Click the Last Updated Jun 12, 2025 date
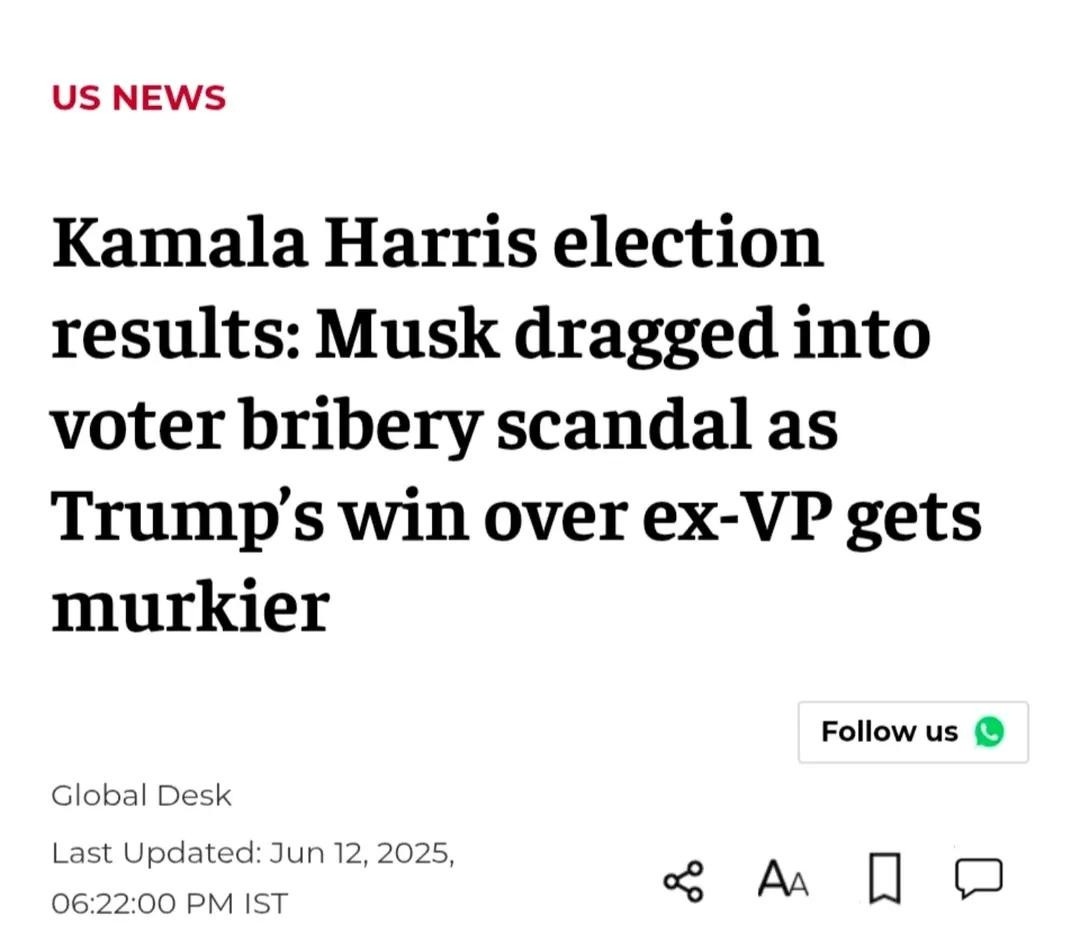1080x951 pixels. pyautogui.click(x=253, y=853)
